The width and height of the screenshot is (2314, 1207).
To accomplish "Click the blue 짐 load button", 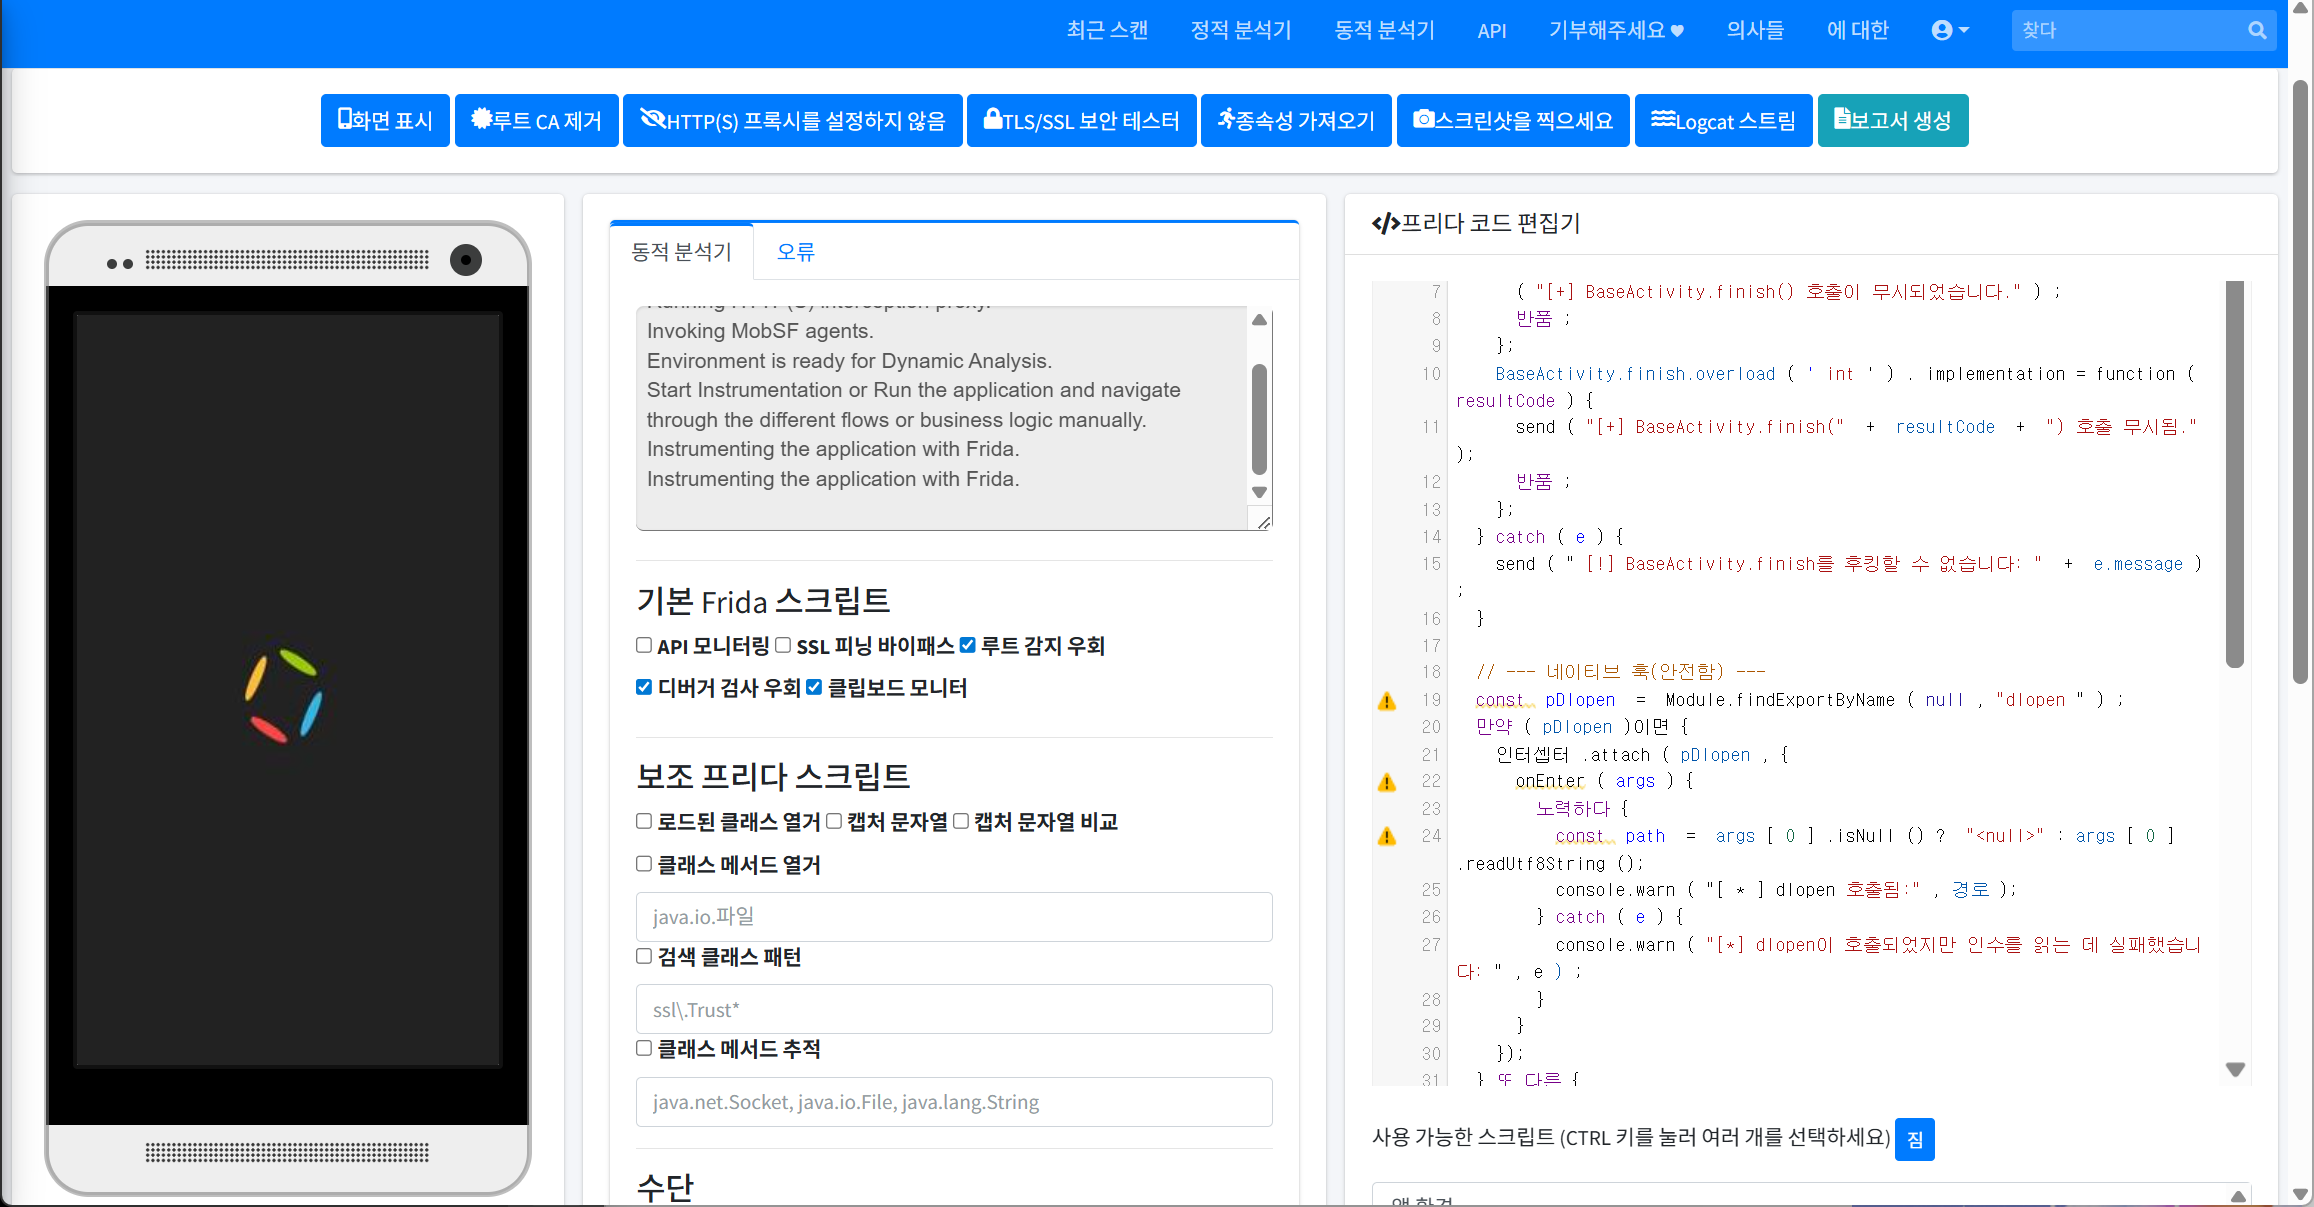I will [x=1914, y=1139].
